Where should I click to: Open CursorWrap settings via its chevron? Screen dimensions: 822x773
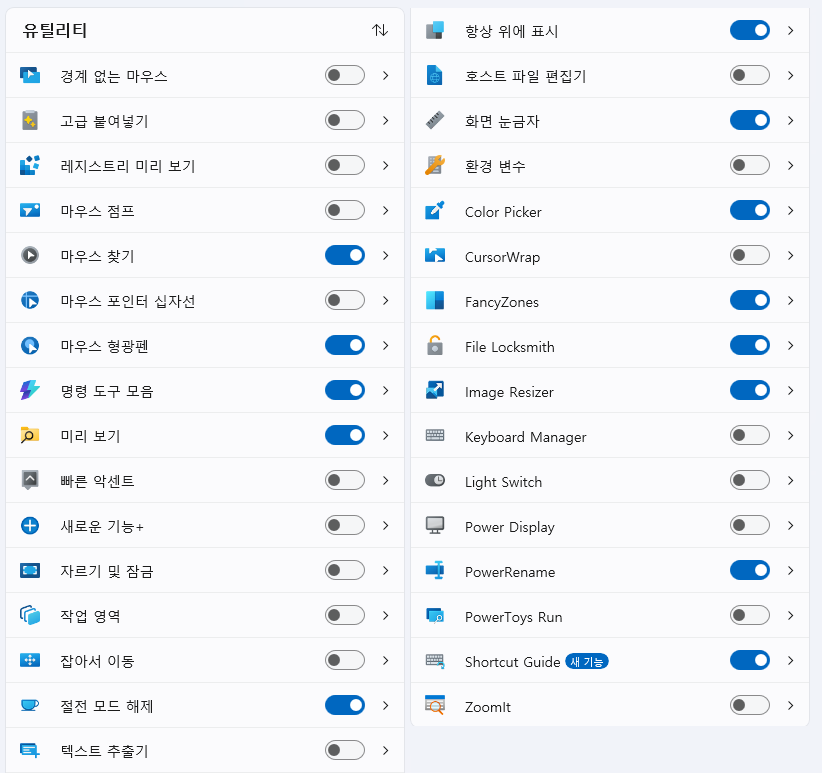791,256
